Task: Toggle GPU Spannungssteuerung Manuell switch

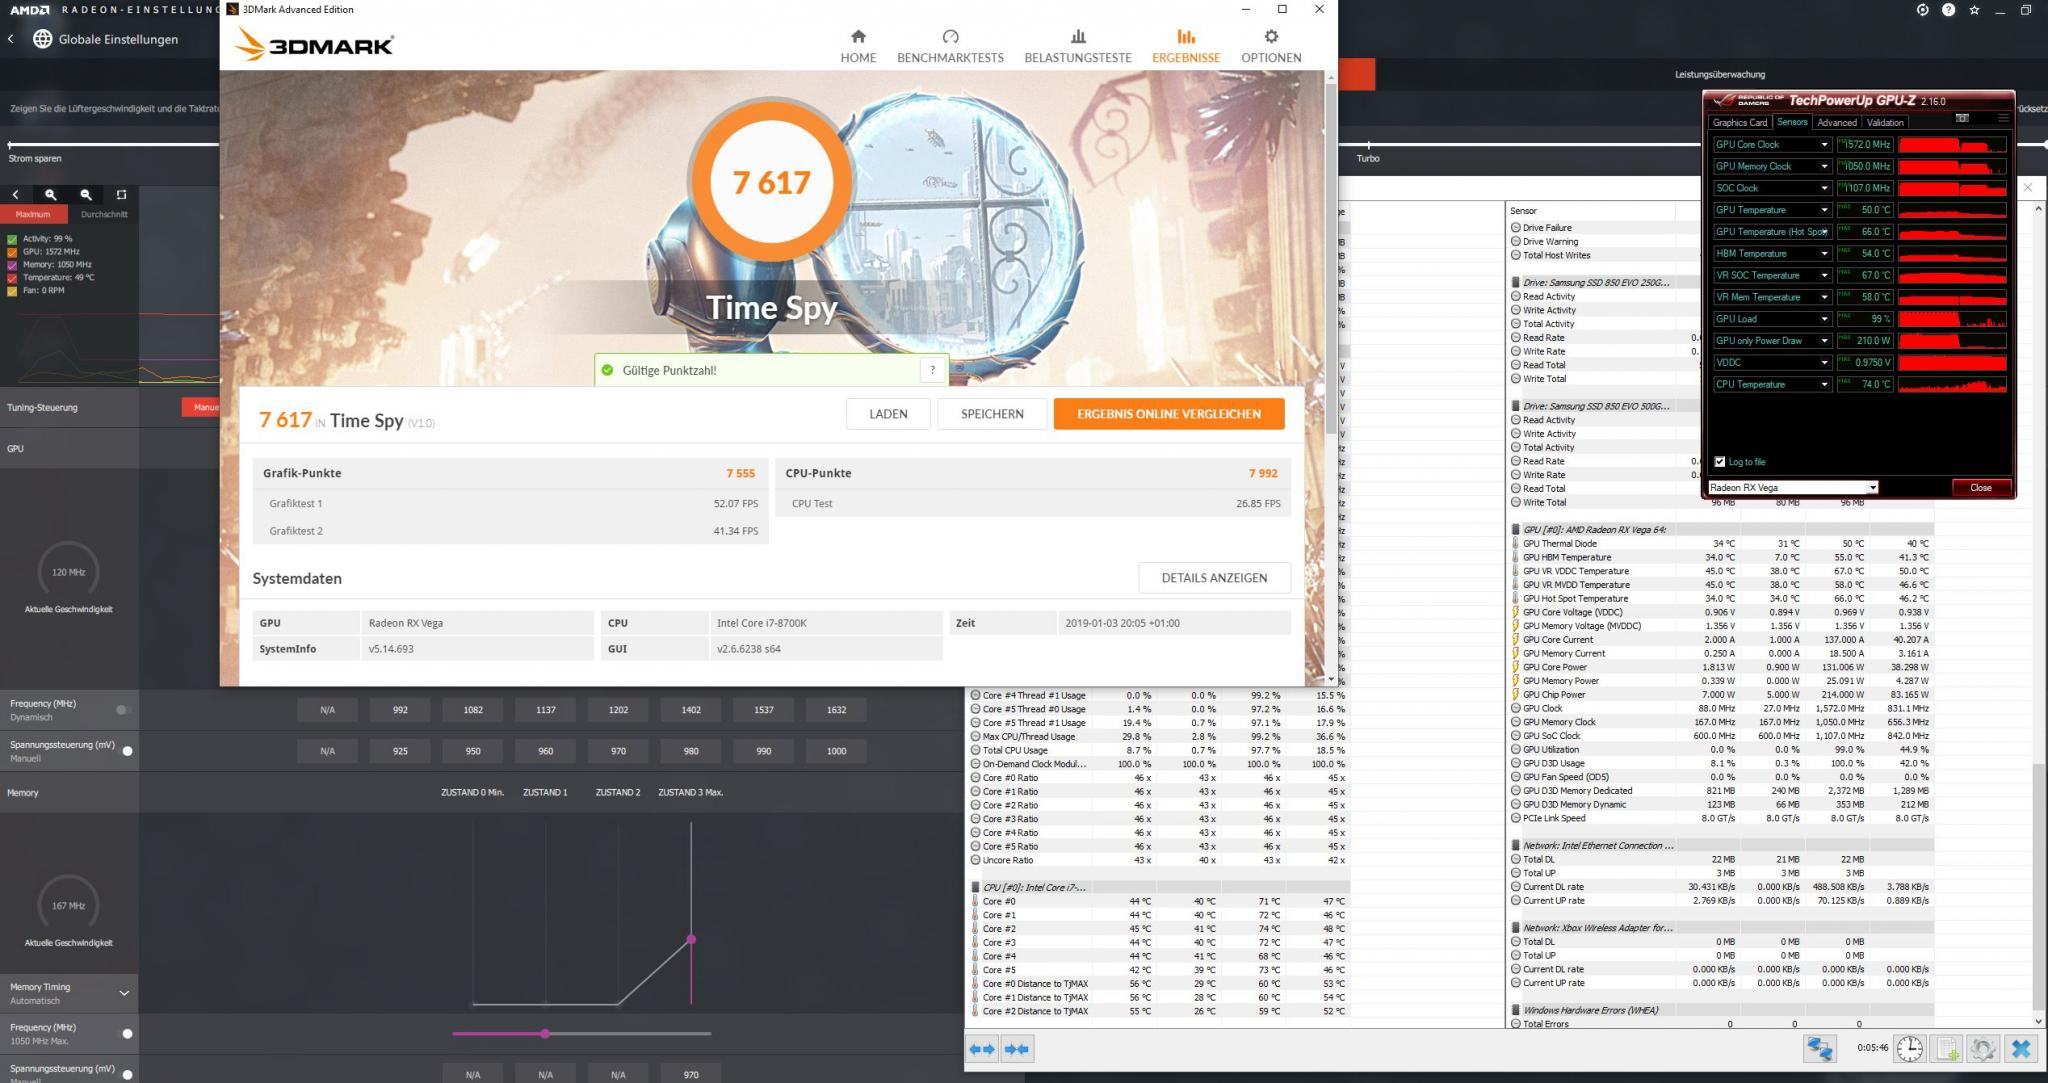Action: tap(127, 751)
